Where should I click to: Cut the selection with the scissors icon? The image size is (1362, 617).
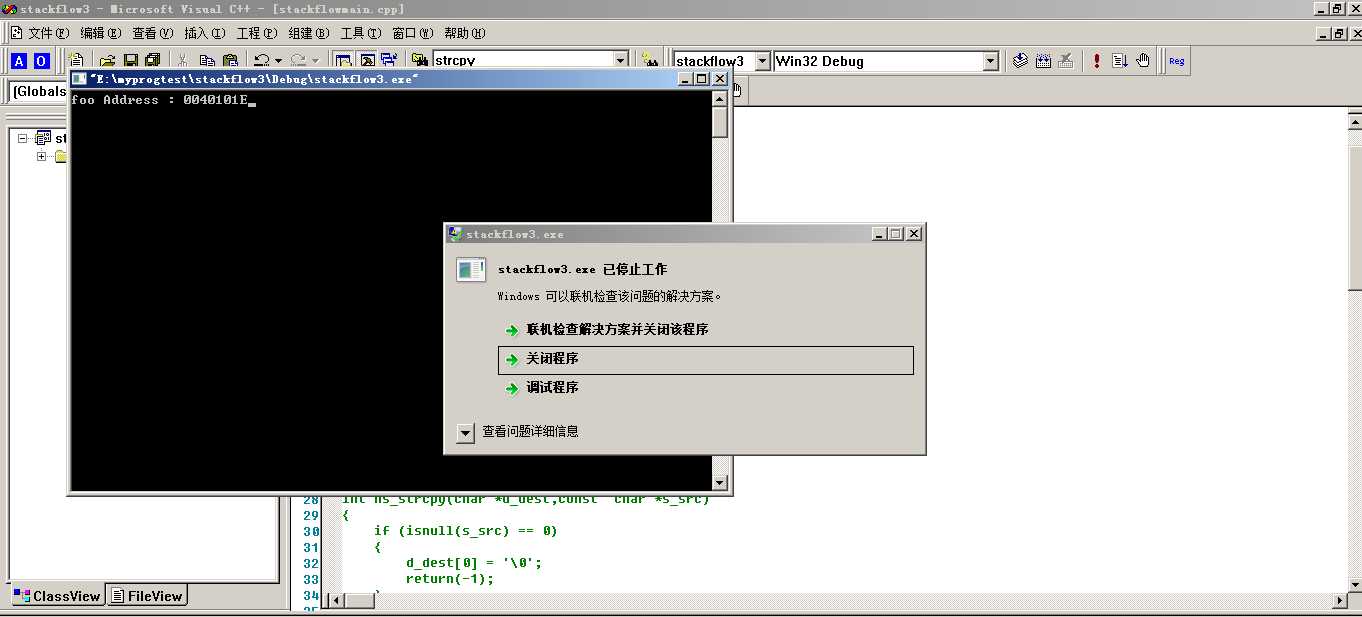(183, 61)
